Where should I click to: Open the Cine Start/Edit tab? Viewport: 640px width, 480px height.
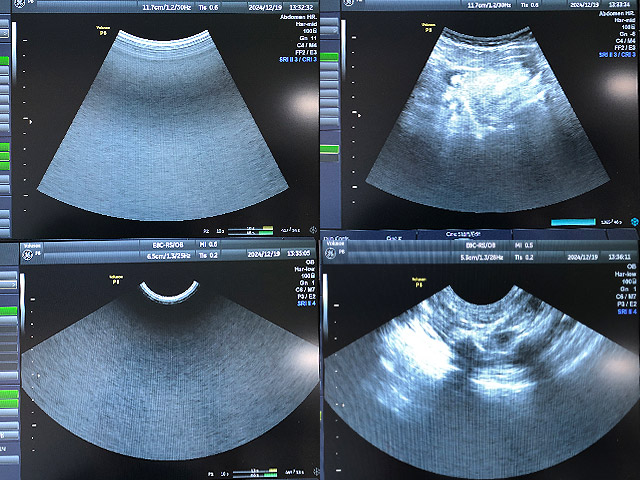point(463,234)
